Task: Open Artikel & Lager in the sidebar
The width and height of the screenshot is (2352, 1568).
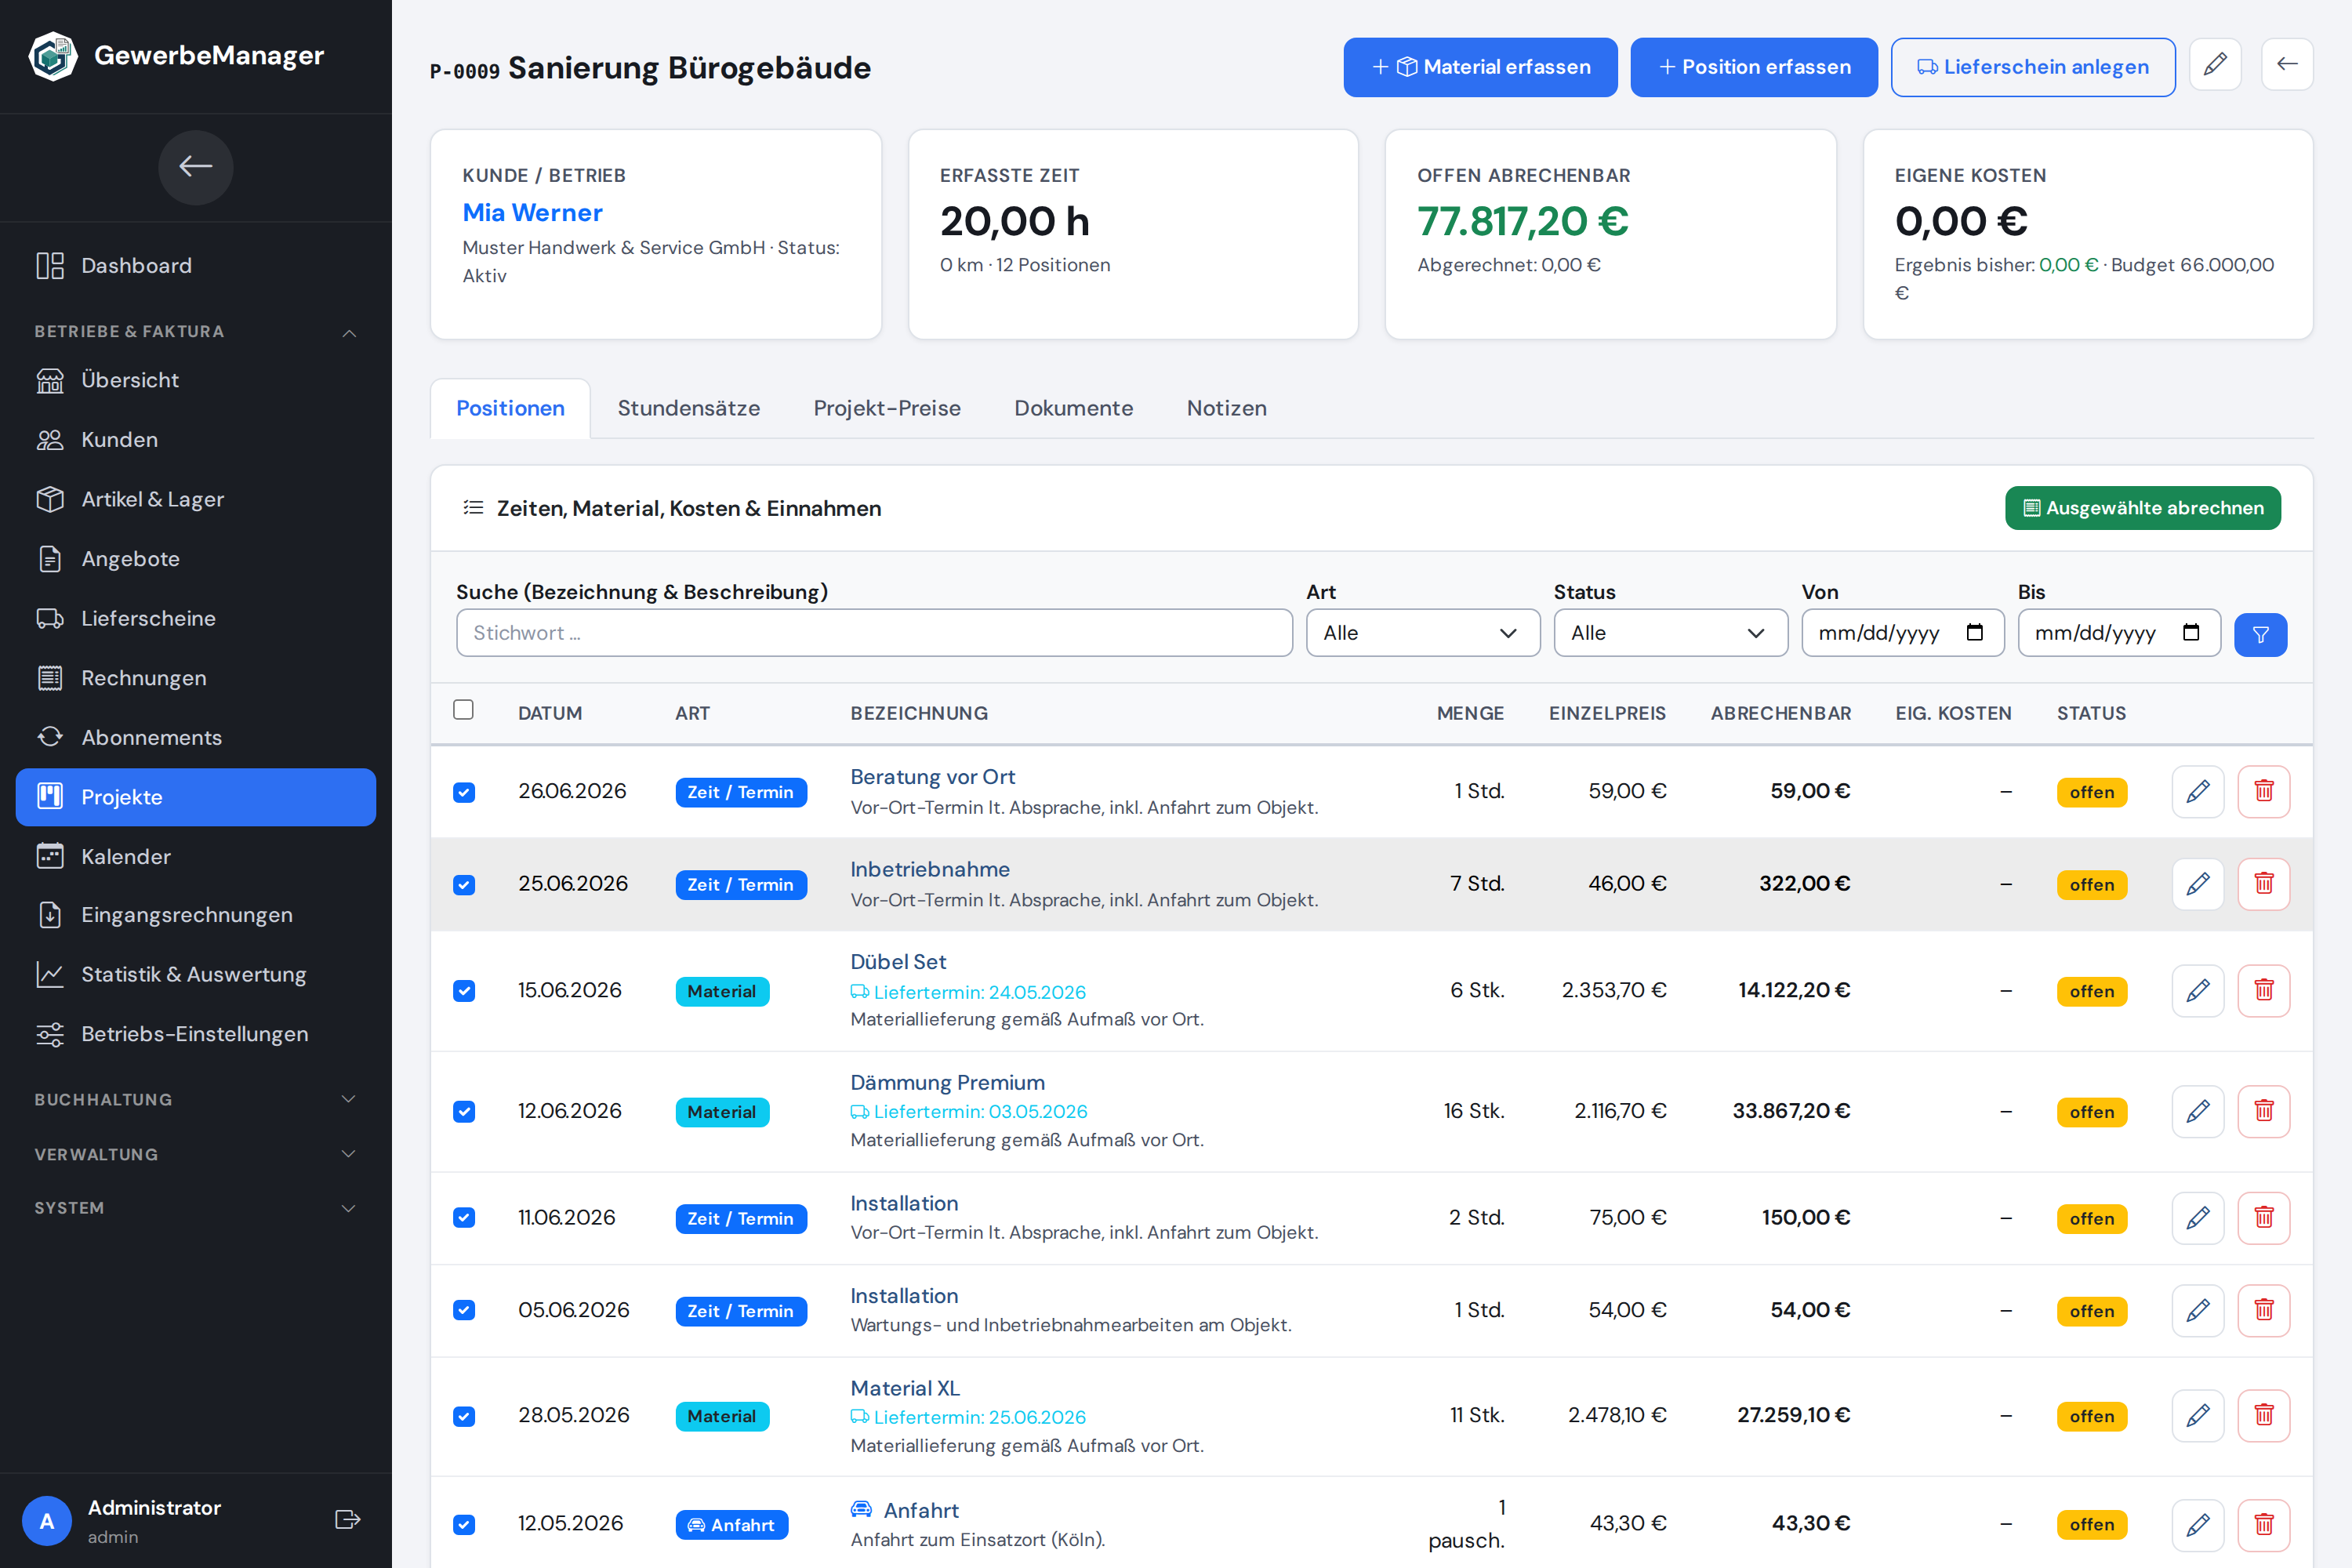Action: pos(196,500)
